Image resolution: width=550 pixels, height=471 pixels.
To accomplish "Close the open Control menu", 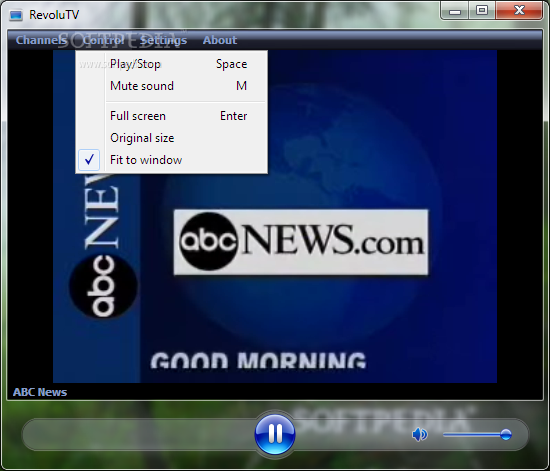I will 103,40.
